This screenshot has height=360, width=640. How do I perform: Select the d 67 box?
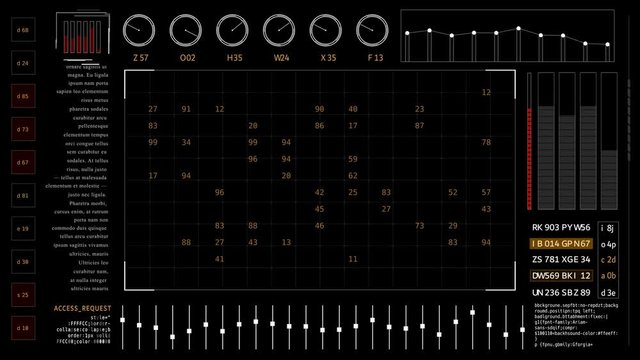(x=23, y=162)
